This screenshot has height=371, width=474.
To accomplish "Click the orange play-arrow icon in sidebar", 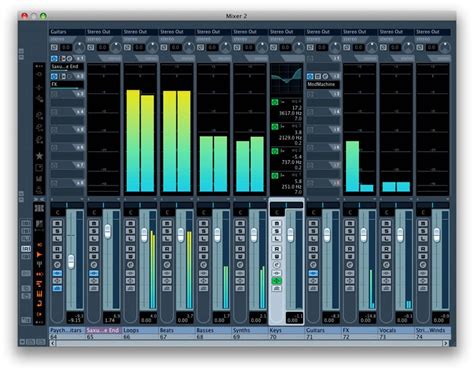I will click(39, 255).
